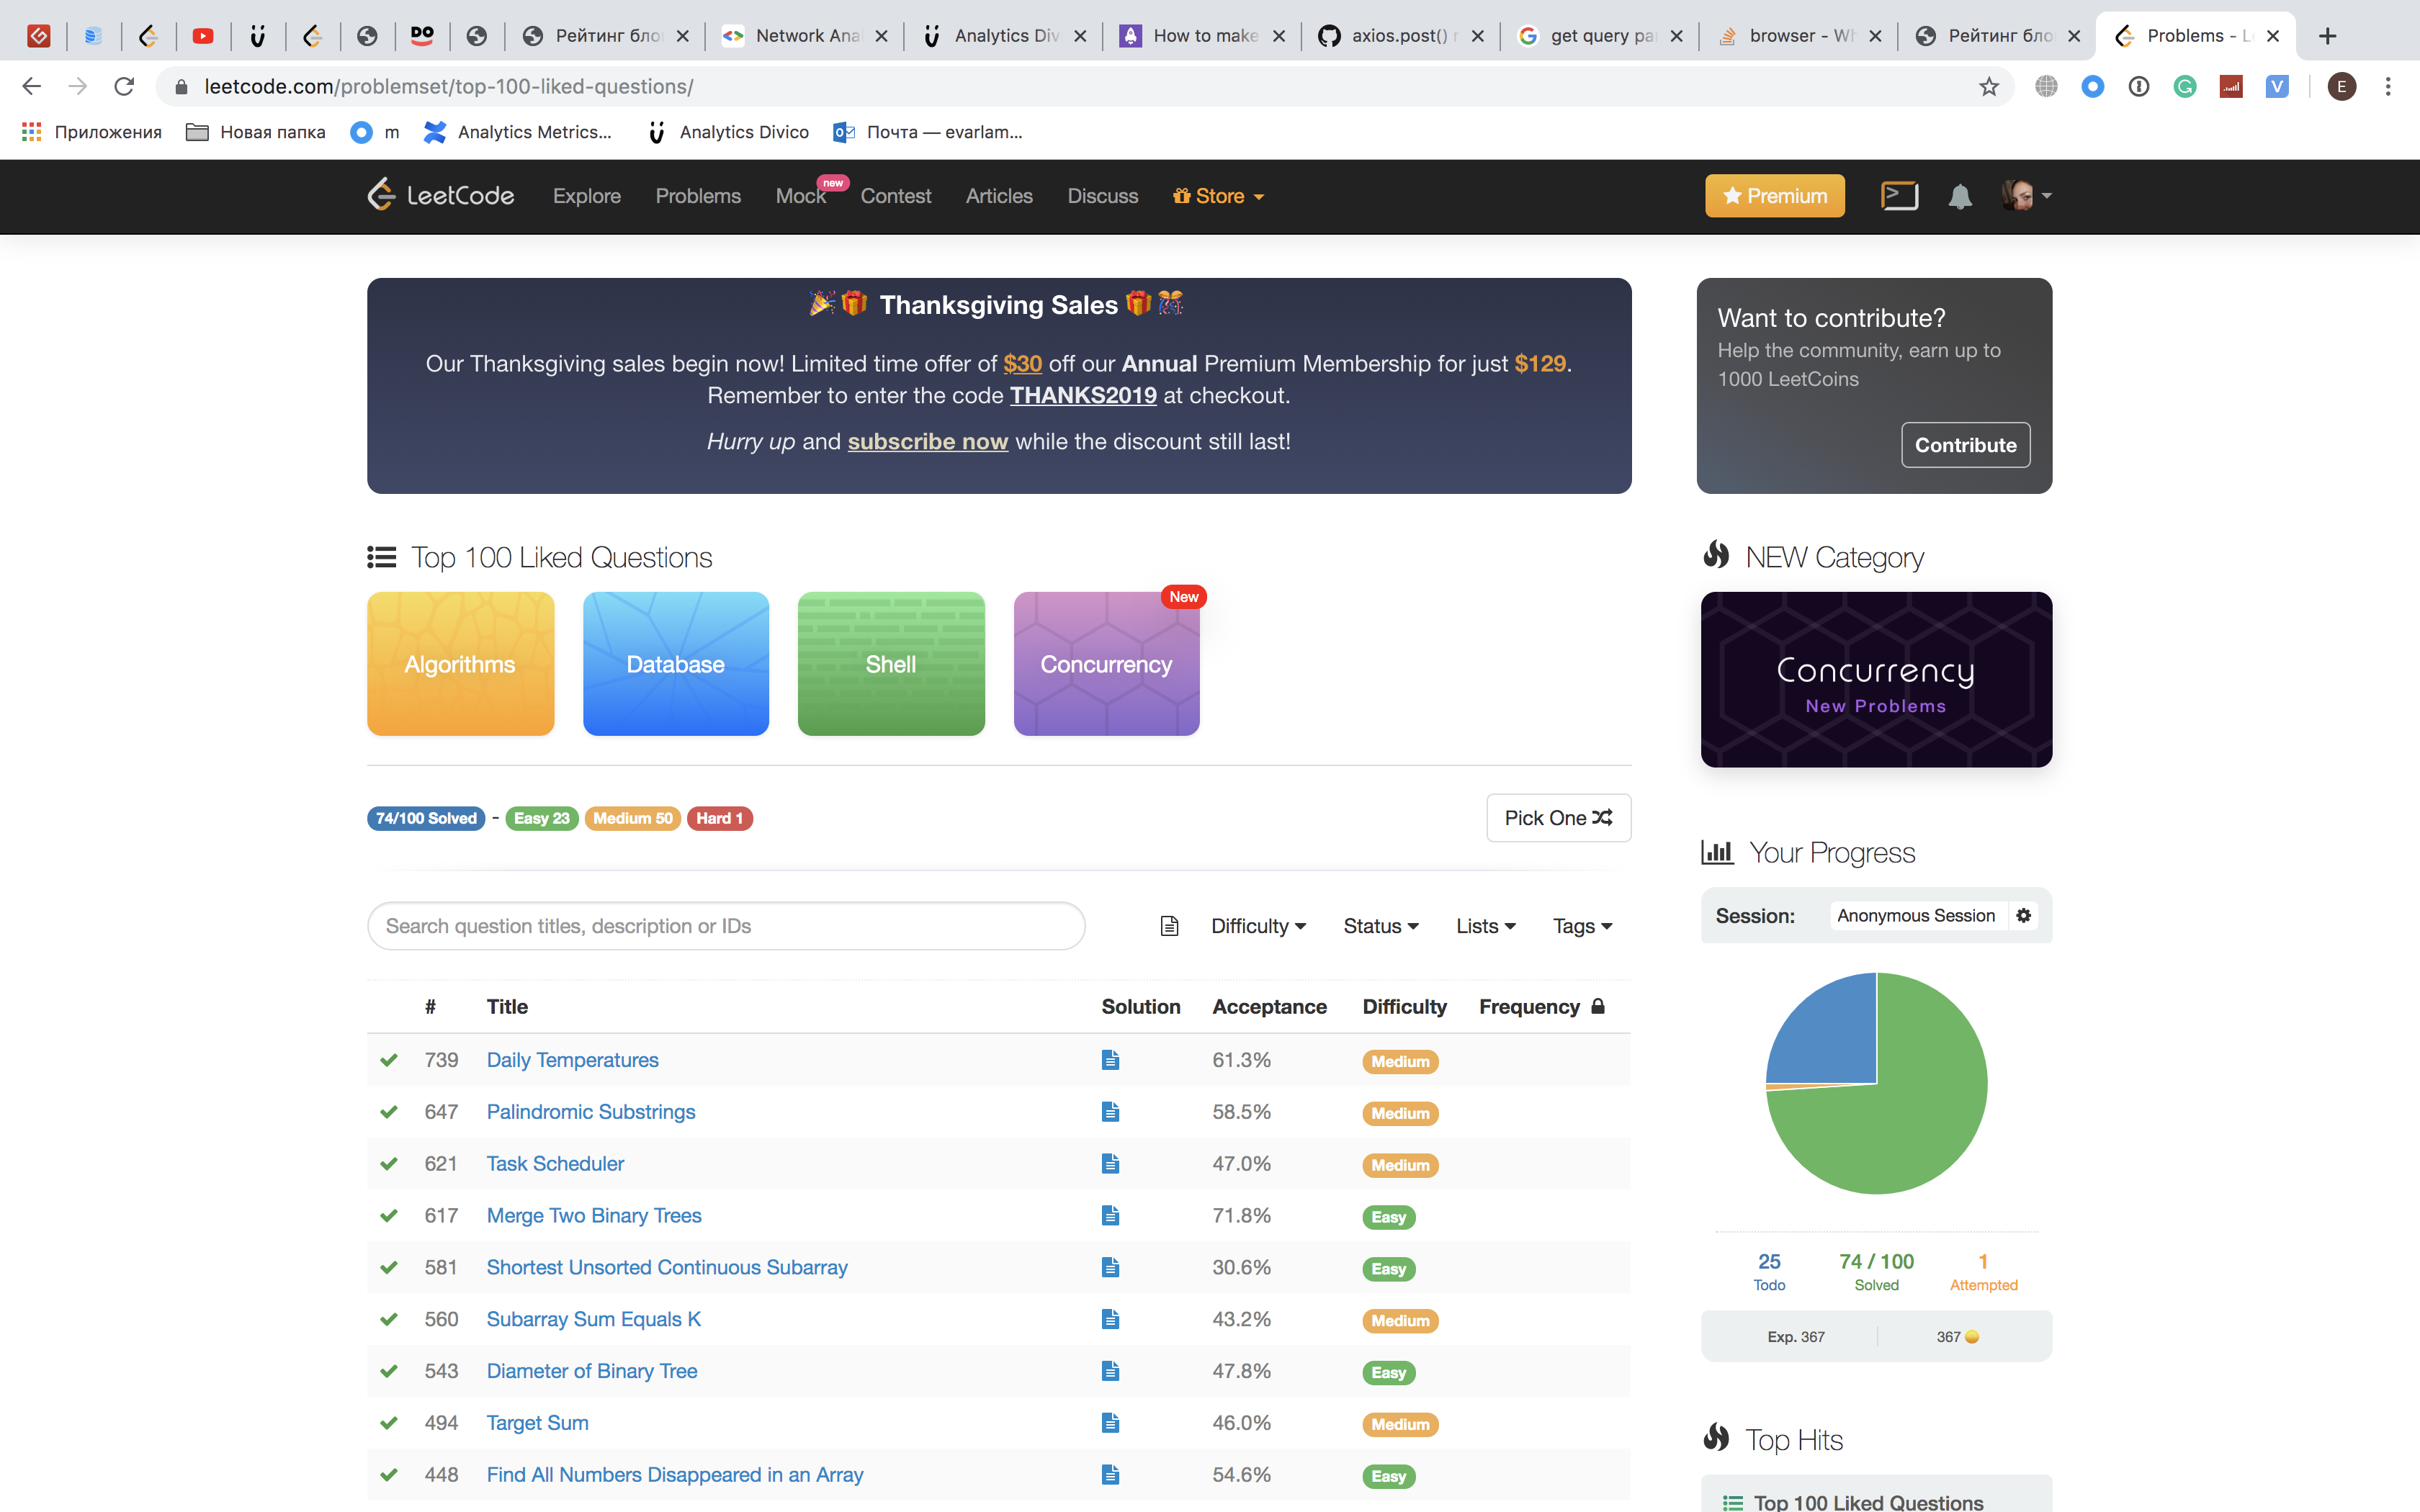Expand the Status filter dropdown
Screen dimensions: 2420x1512
[1381, 926]
